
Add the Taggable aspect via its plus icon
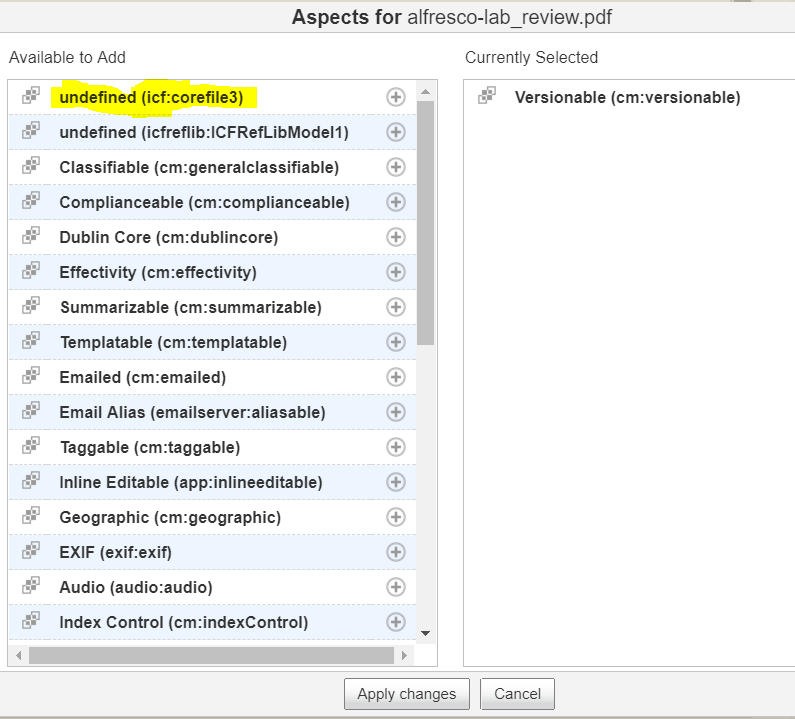tap(395, 447)
